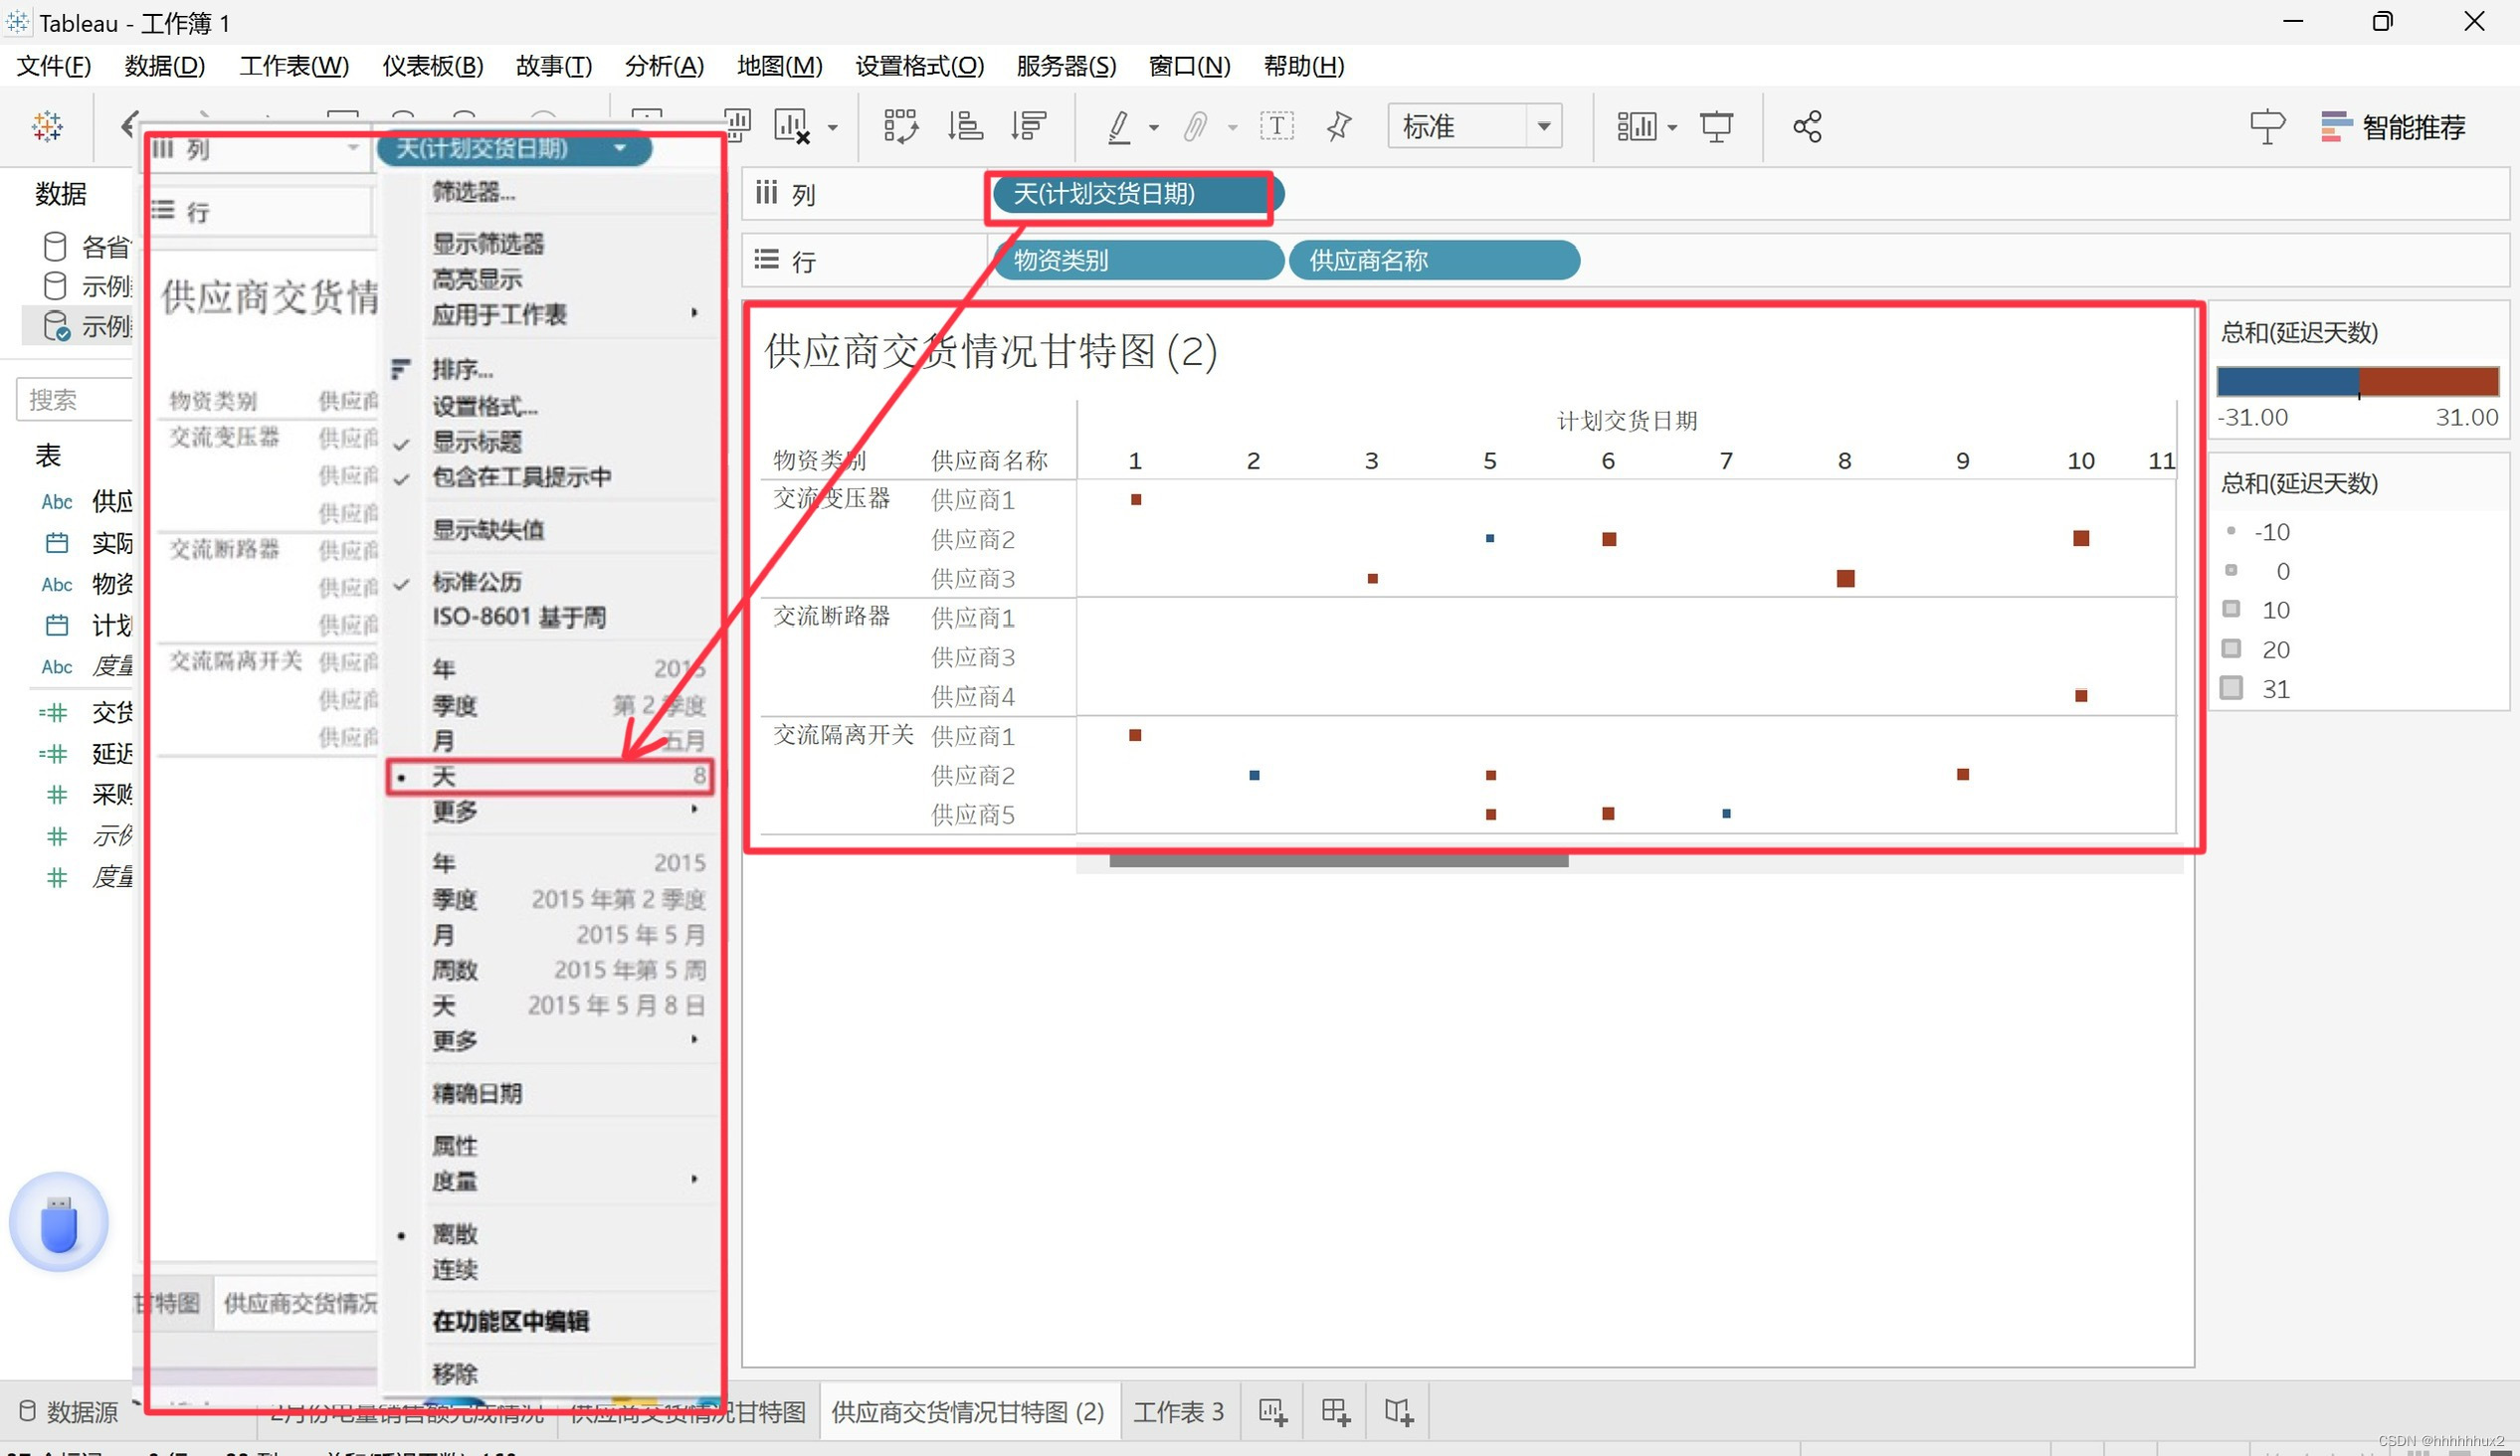Viewport: 2520px width, 1456px height.
Task: Click the pin axis icon
Action: tap(1338, 127)
